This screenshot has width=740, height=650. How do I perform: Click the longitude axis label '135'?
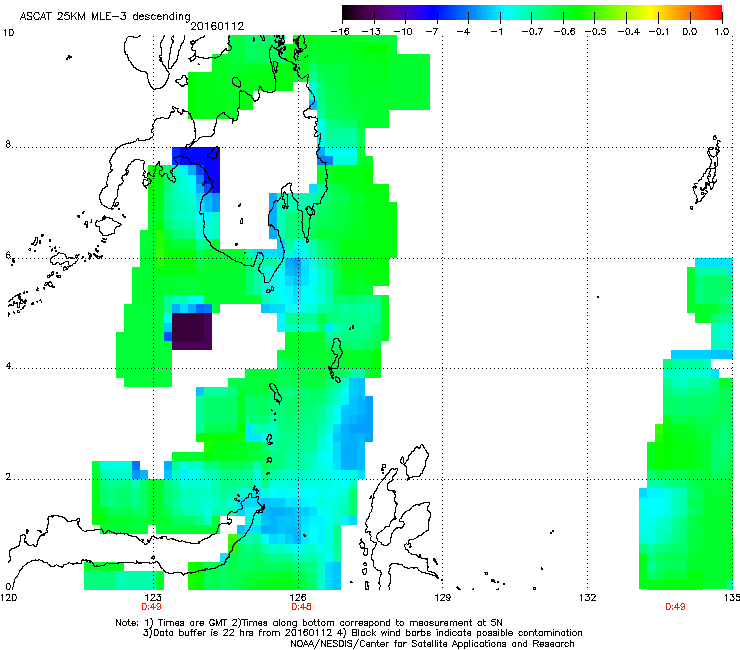[732, 598]
